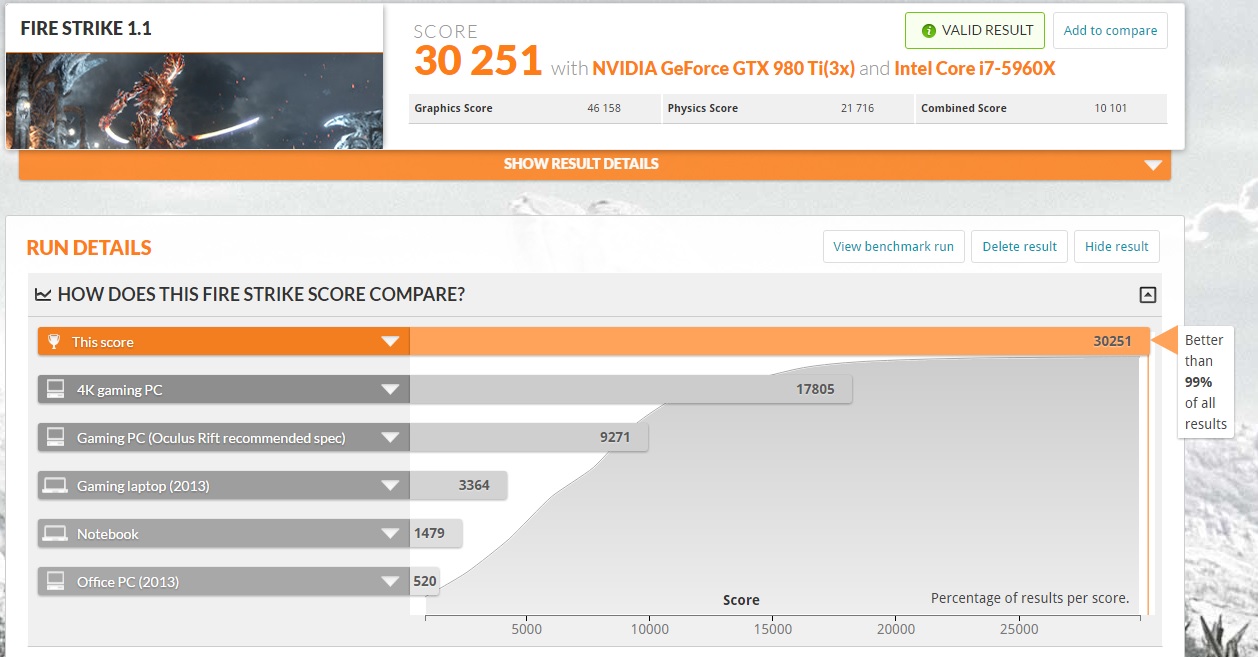Click the Combined Score value 10 101
This screenshot has width=1258, height=657.
pyautogui.click(x=1111, y=108)
